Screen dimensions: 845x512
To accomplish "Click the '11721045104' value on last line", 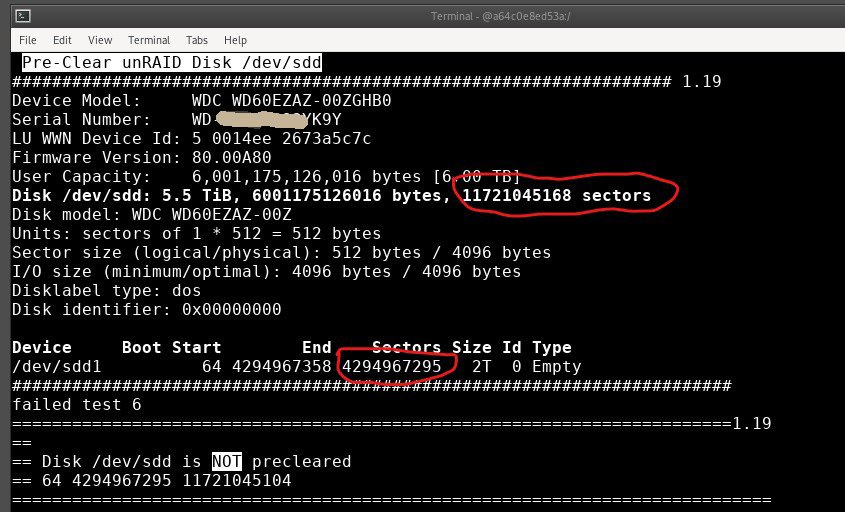I will (x=237, y=480).
